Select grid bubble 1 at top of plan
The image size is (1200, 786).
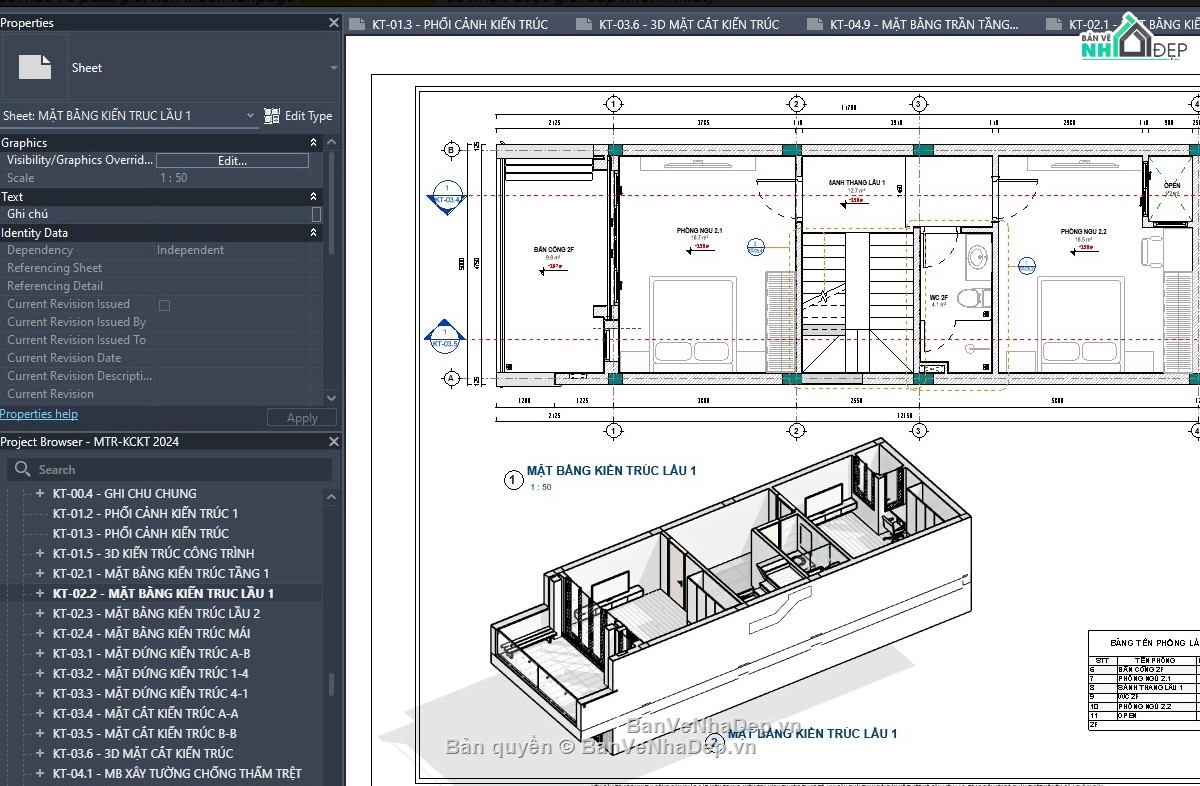pyautogui.click(x=614, y=104)
